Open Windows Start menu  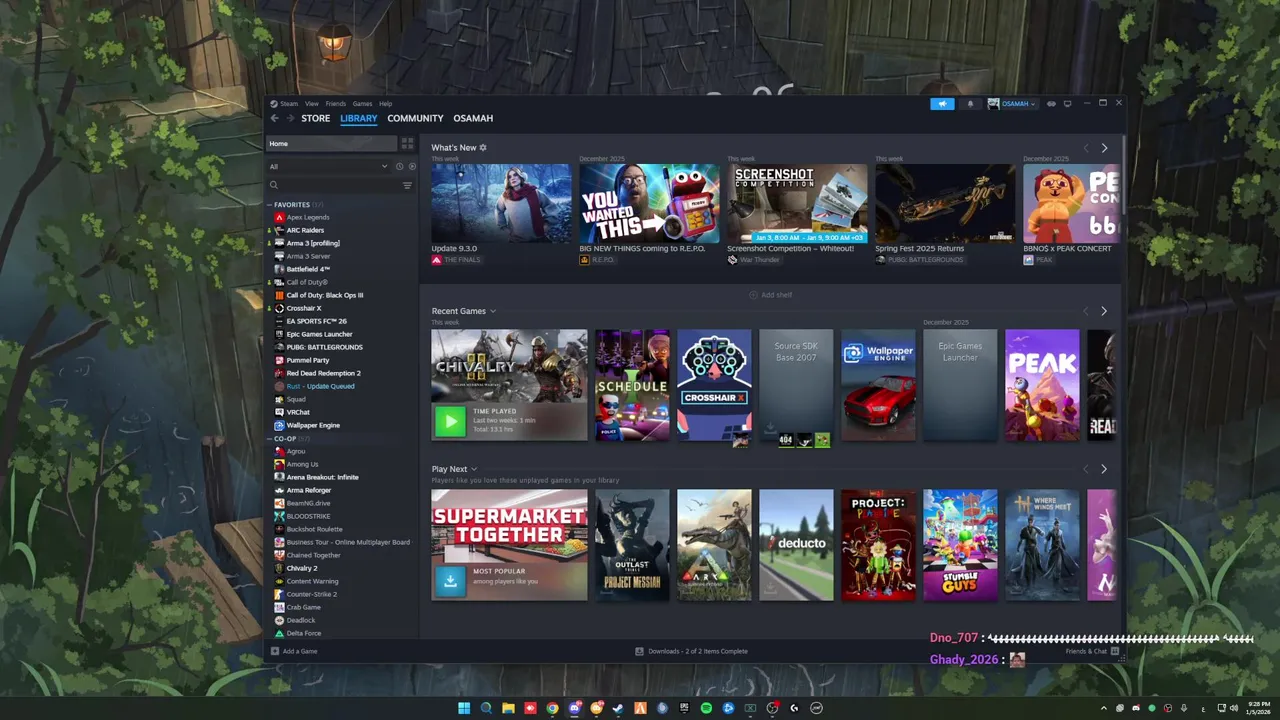464,708
